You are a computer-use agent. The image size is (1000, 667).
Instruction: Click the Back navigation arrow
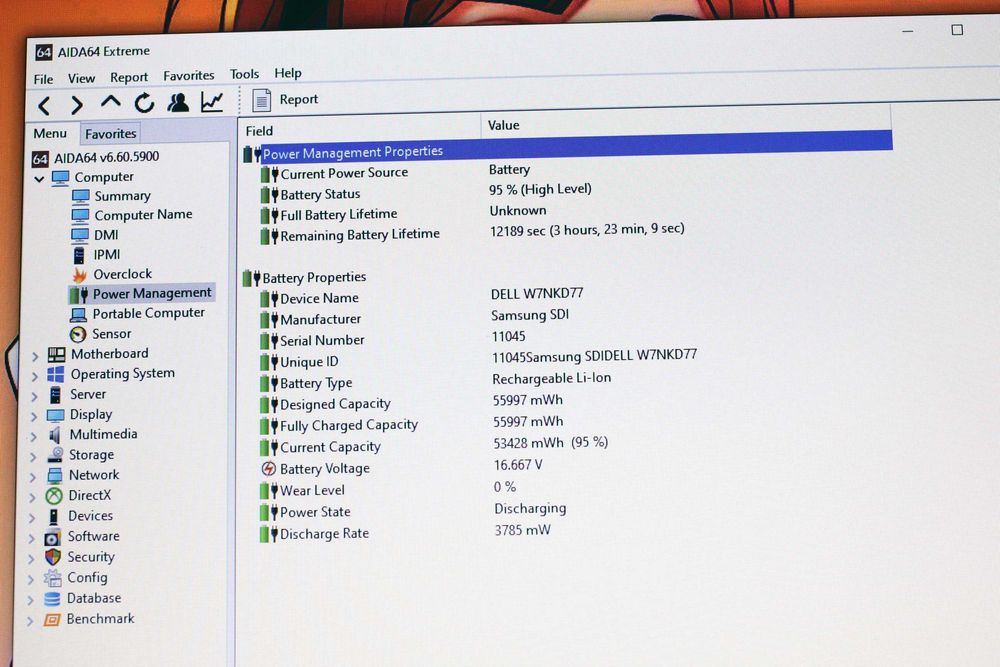coord(44,105)
